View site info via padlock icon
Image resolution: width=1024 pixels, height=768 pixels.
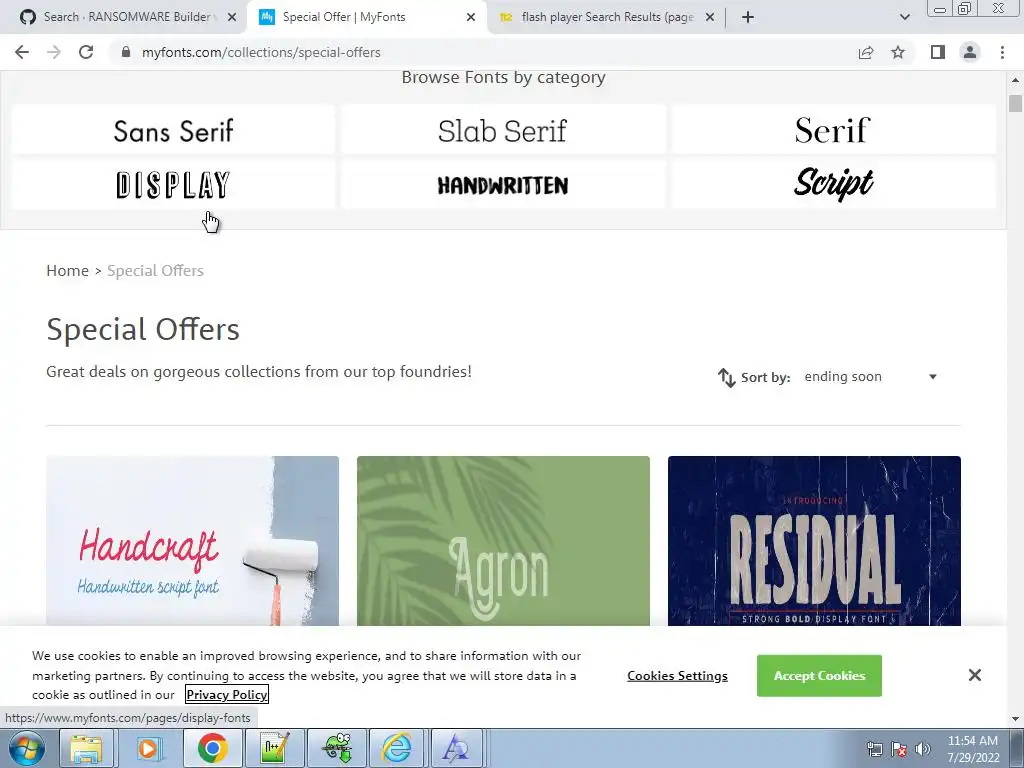pyautogui.click(x=126, y=52)
